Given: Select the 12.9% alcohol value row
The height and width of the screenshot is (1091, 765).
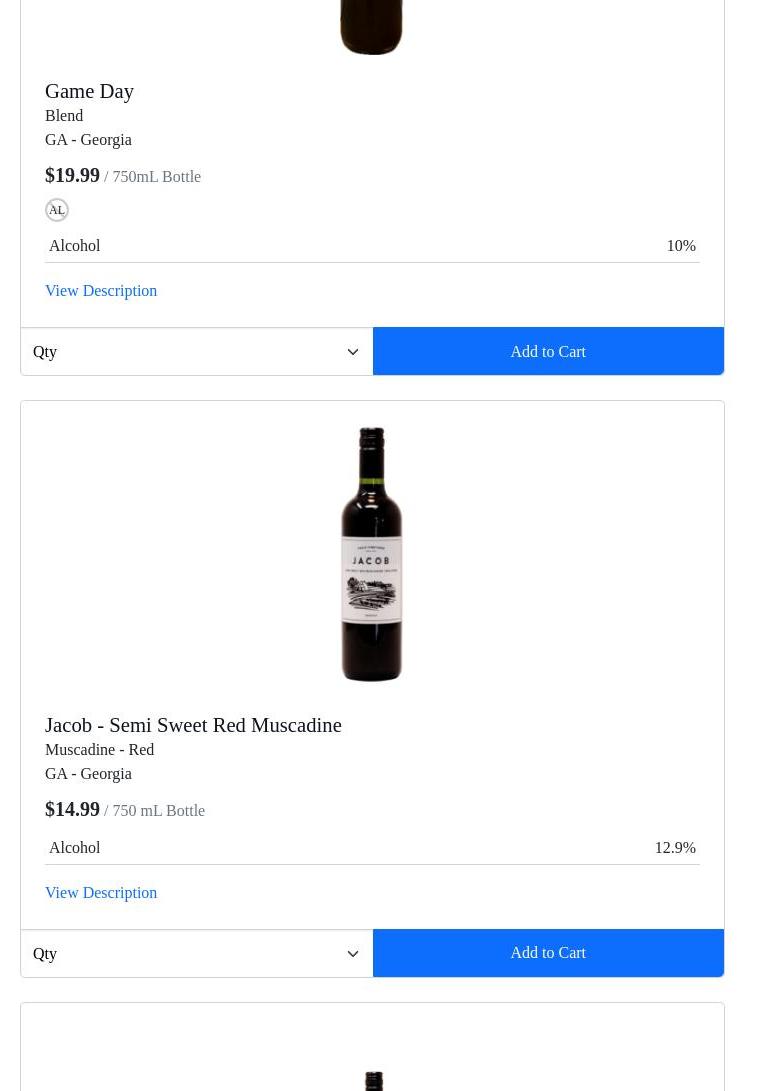Looking at the screenshot, I should (372, 848).
